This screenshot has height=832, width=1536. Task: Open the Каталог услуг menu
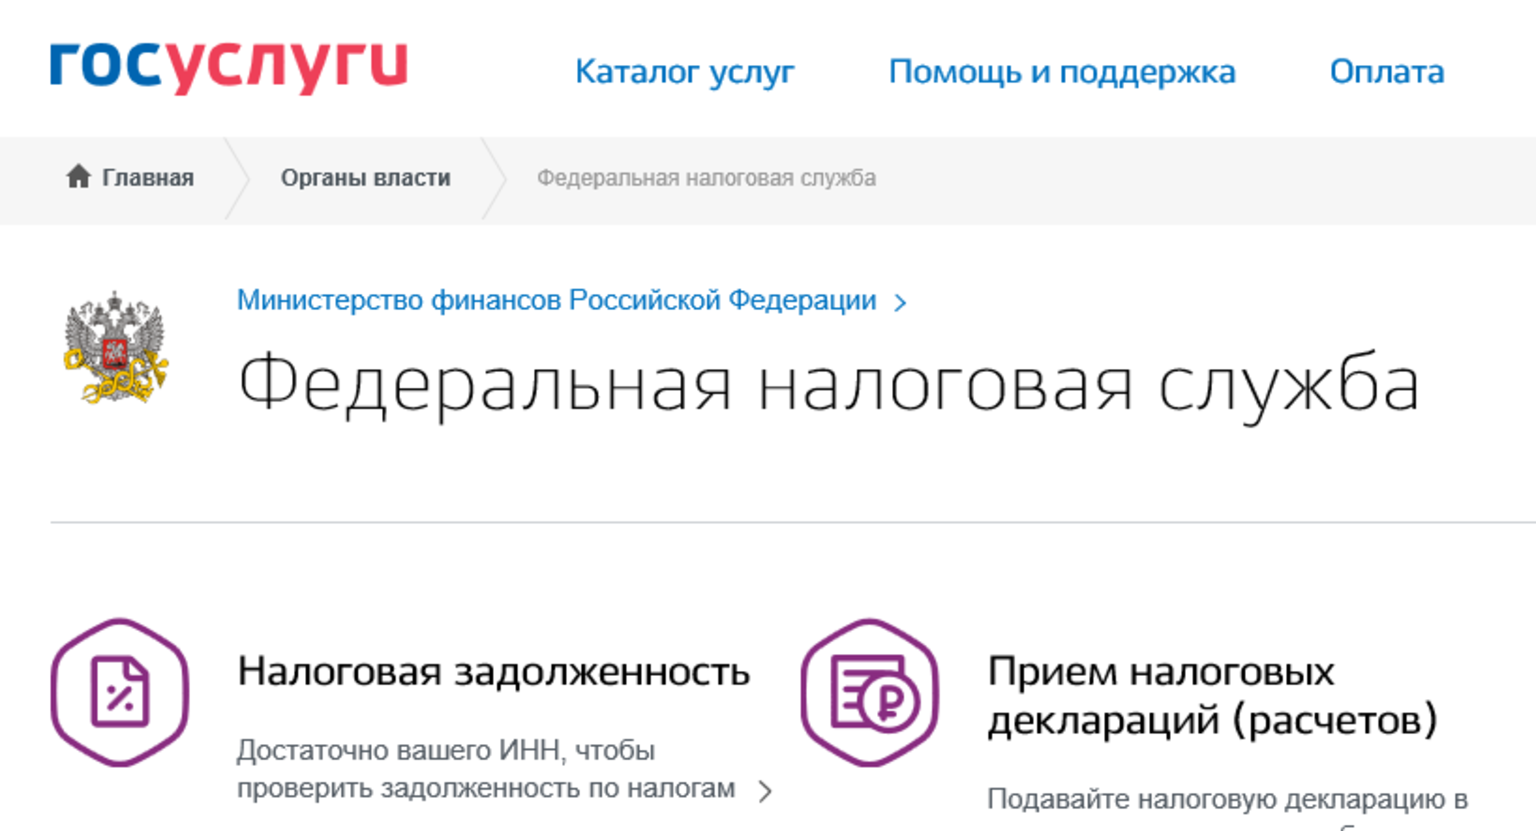tap(685, 72)
